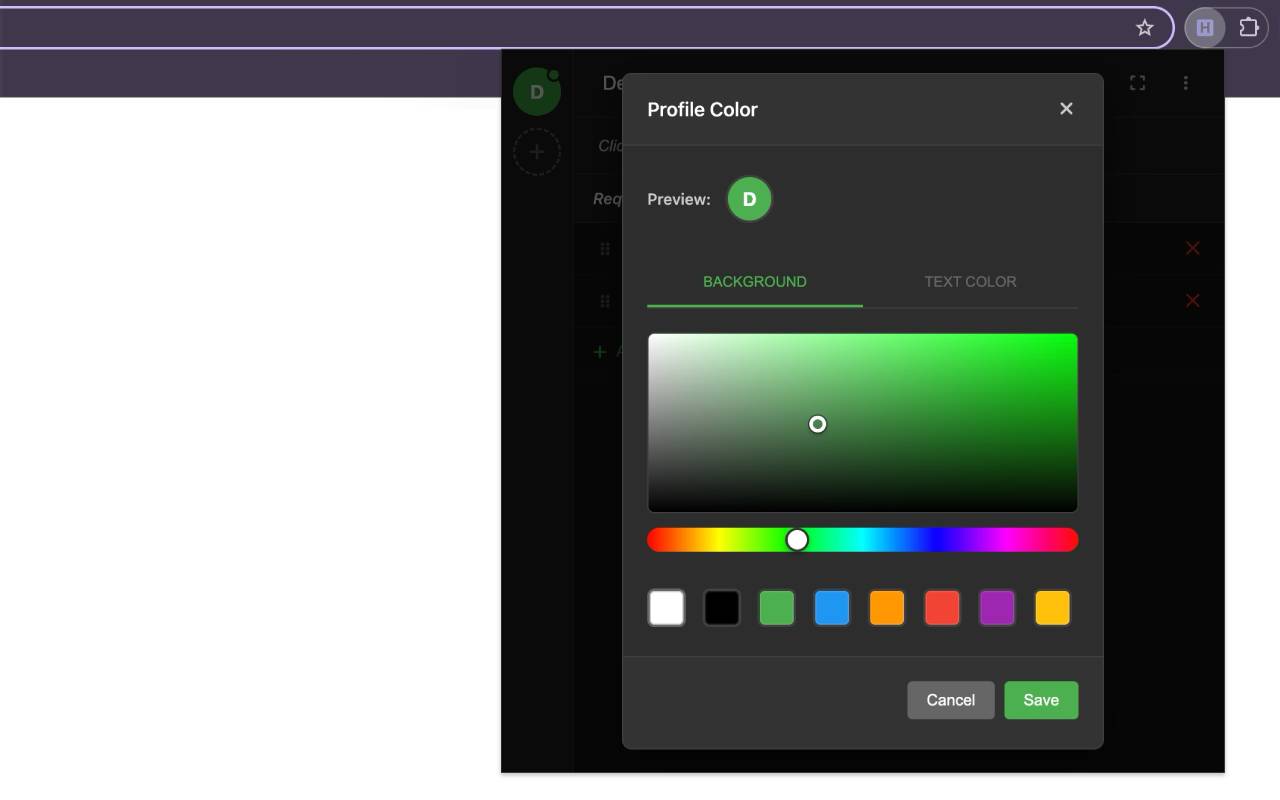Bookmark this page with the star icon
The width and height of the screenshot is (1280, 800).
(x=1145, y=28)
